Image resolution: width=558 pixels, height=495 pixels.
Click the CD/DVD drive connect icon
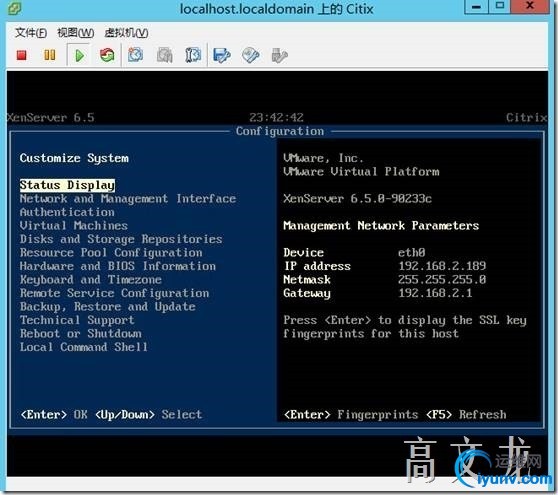(x=251, y=56)
